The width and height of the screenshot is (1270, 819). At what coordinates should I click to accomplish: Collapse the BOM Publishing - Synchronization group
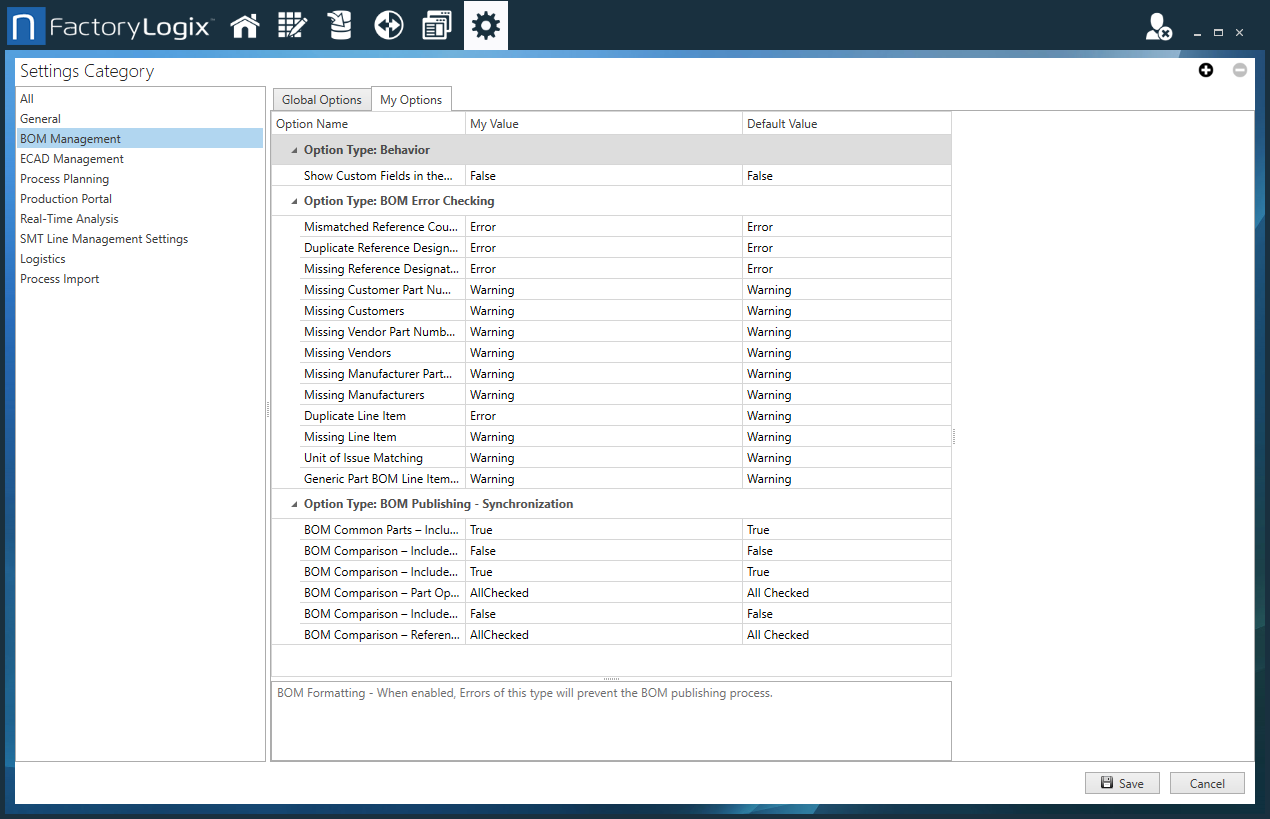[x=294, y=504]
